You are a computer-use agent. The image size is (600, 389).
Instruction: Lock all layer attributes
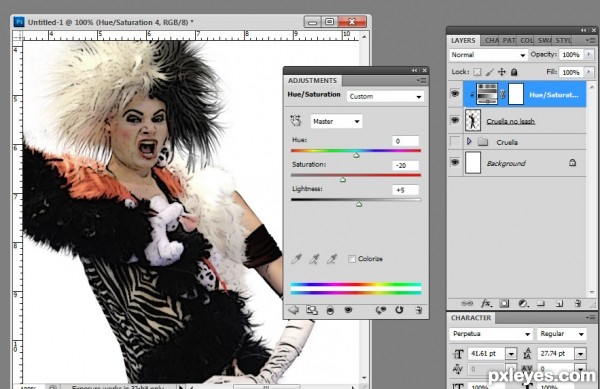click(x=514, y=72)
